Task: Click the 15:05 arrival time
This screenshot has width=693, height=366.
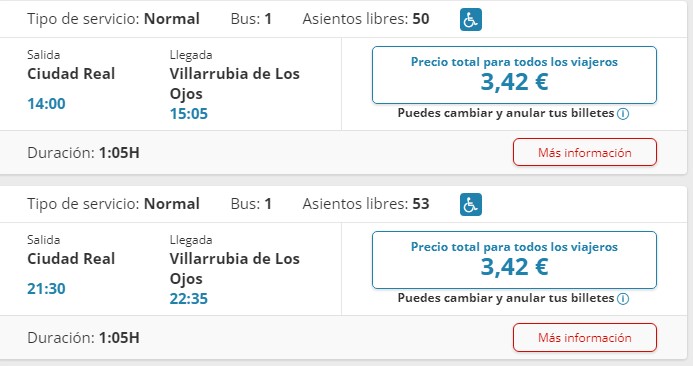Action: tap(189, 114)
